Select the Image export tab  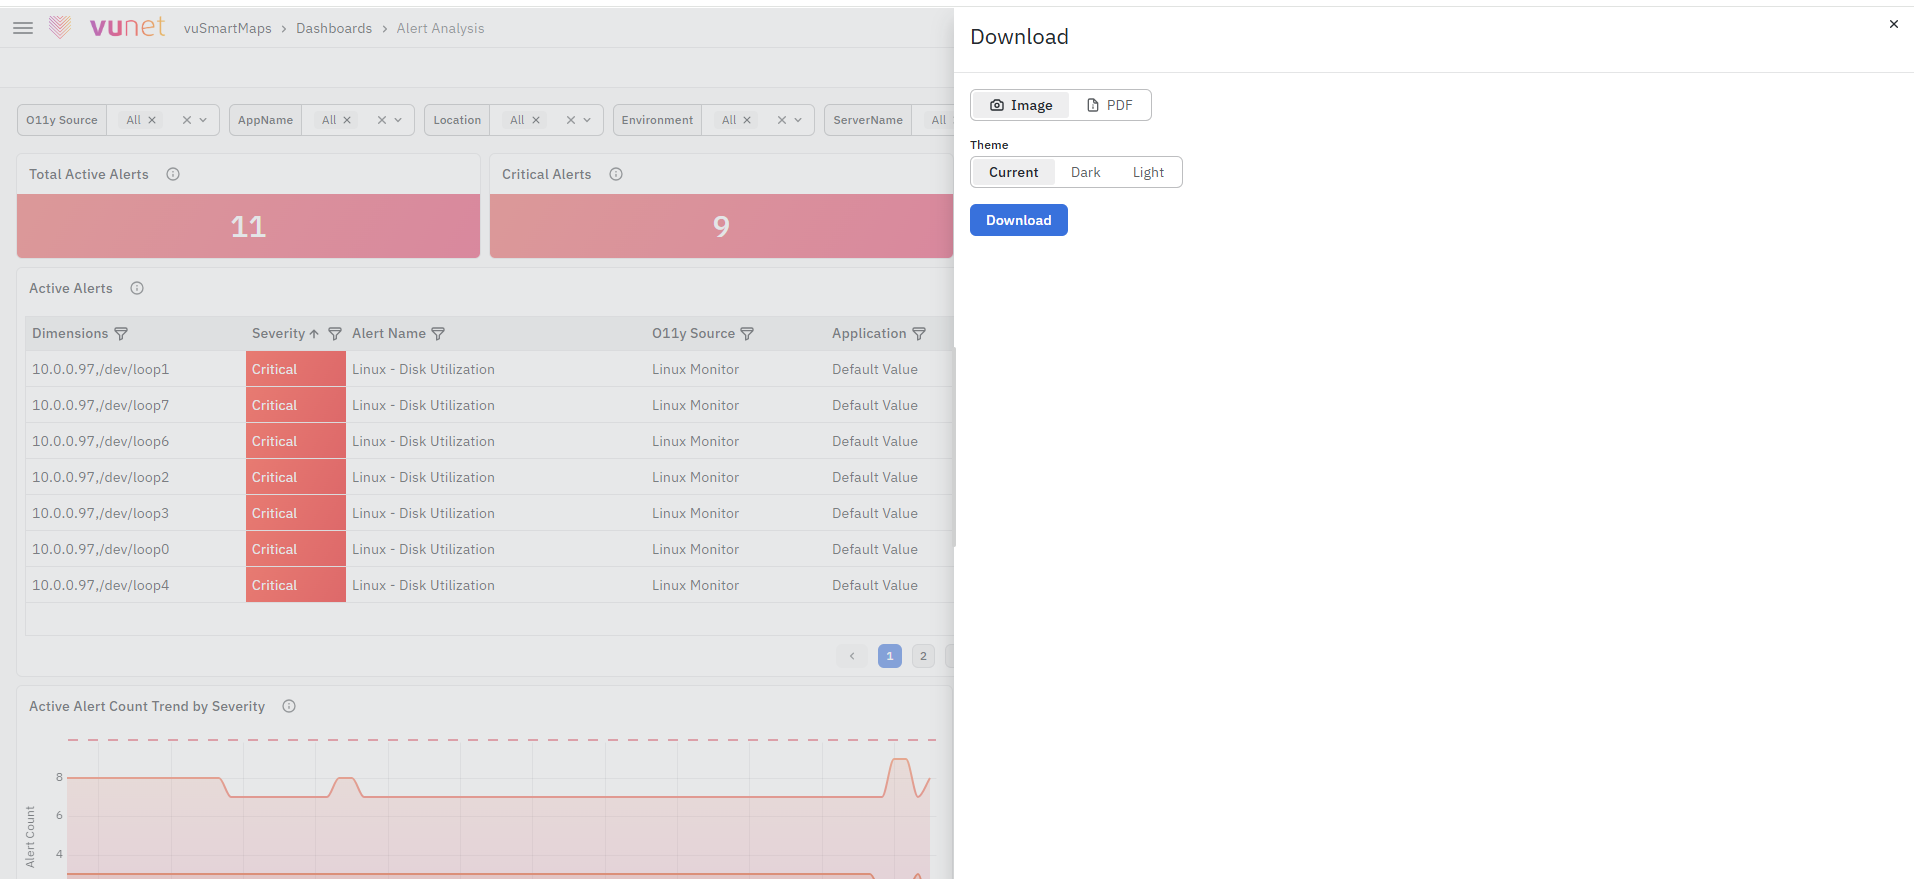coord(1021,105)
